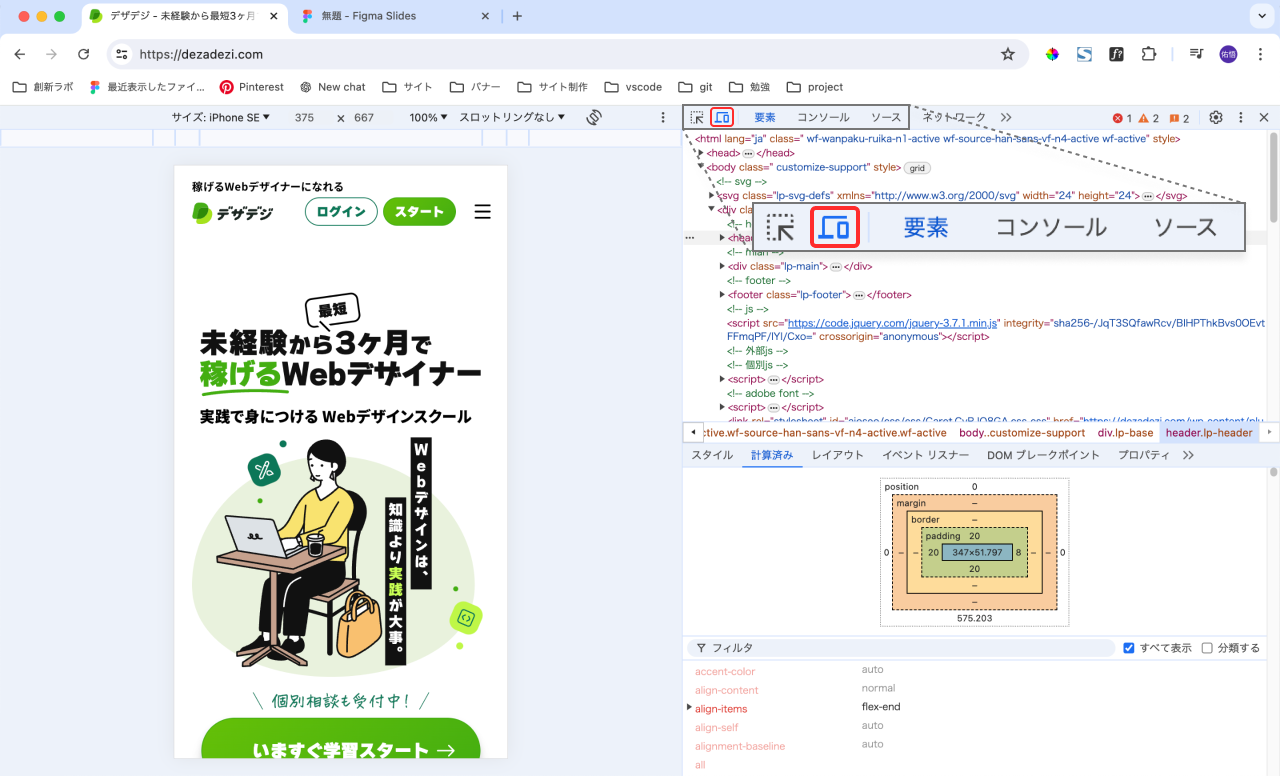
Task: Toggle the grid badge on body element
Action: click(x=918, y=168)
